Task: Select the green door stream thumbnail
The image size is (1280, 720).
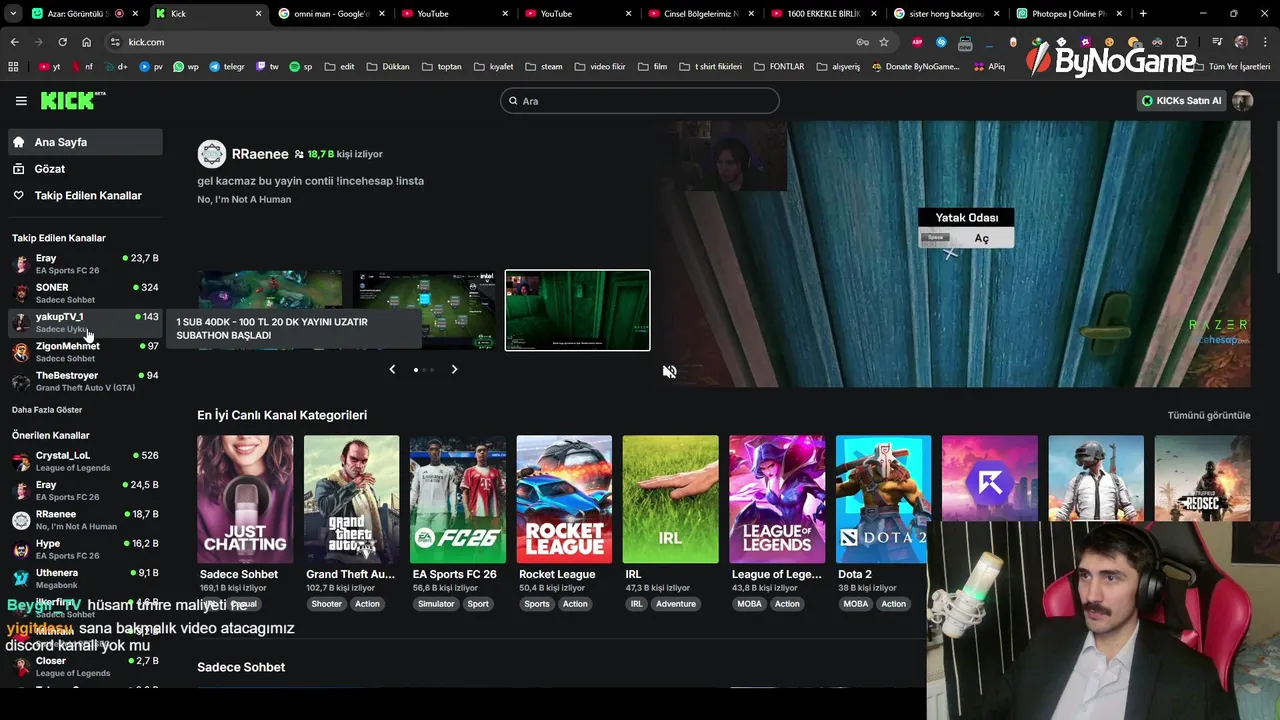Action: [x=577, y=310]
